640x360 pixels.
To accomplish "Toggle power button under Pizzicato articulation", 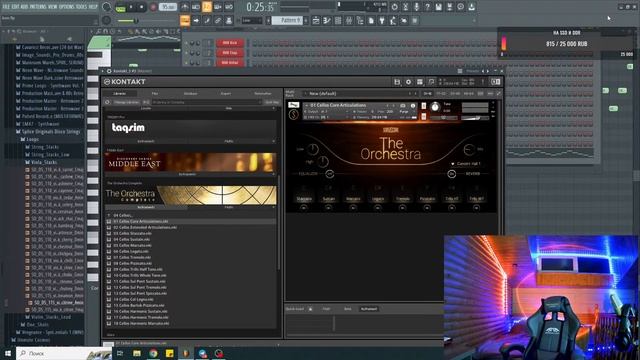I will point(427,208).
